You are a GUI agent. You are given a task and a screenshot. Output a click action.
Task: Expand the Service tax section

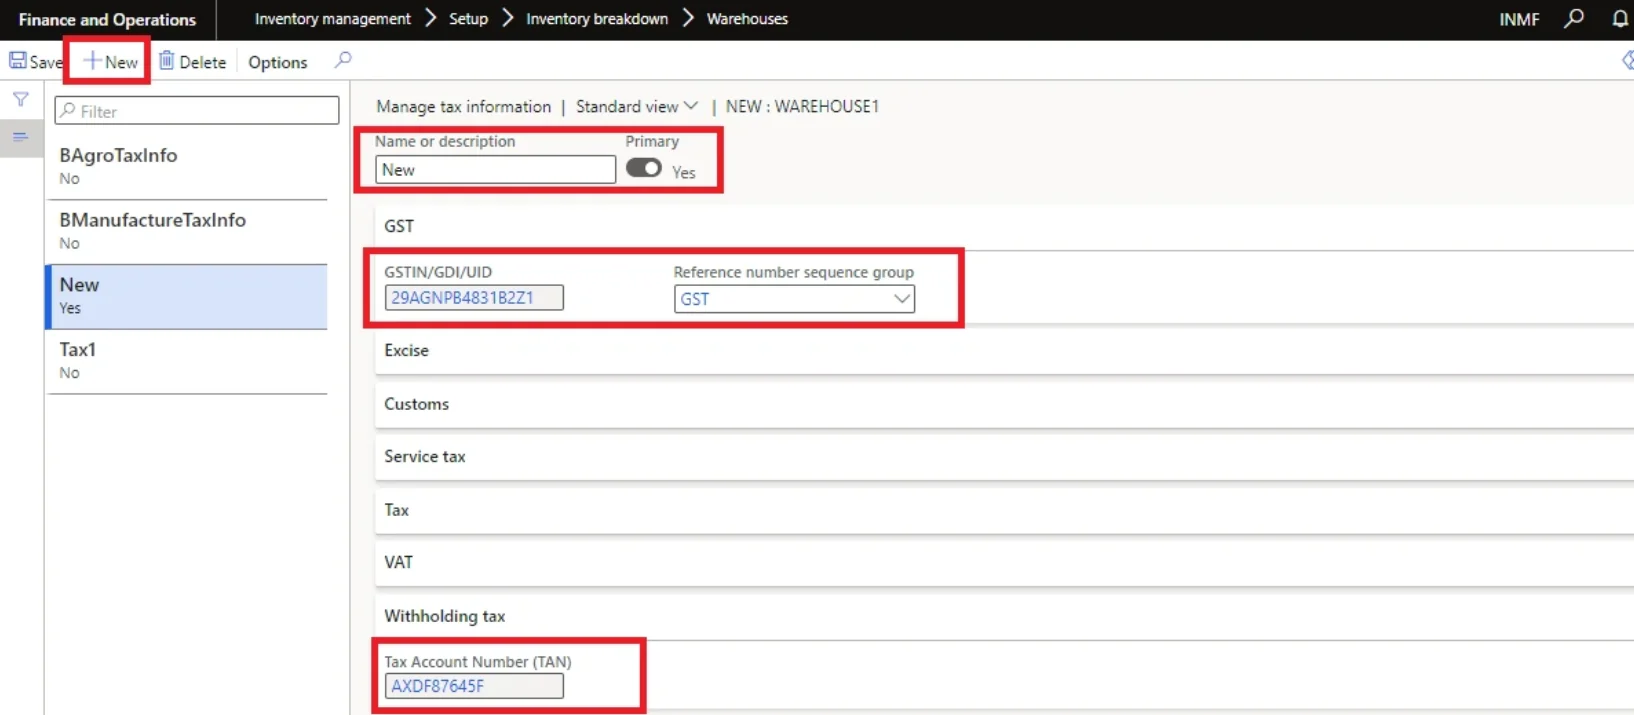click(x=1004, y=456)
